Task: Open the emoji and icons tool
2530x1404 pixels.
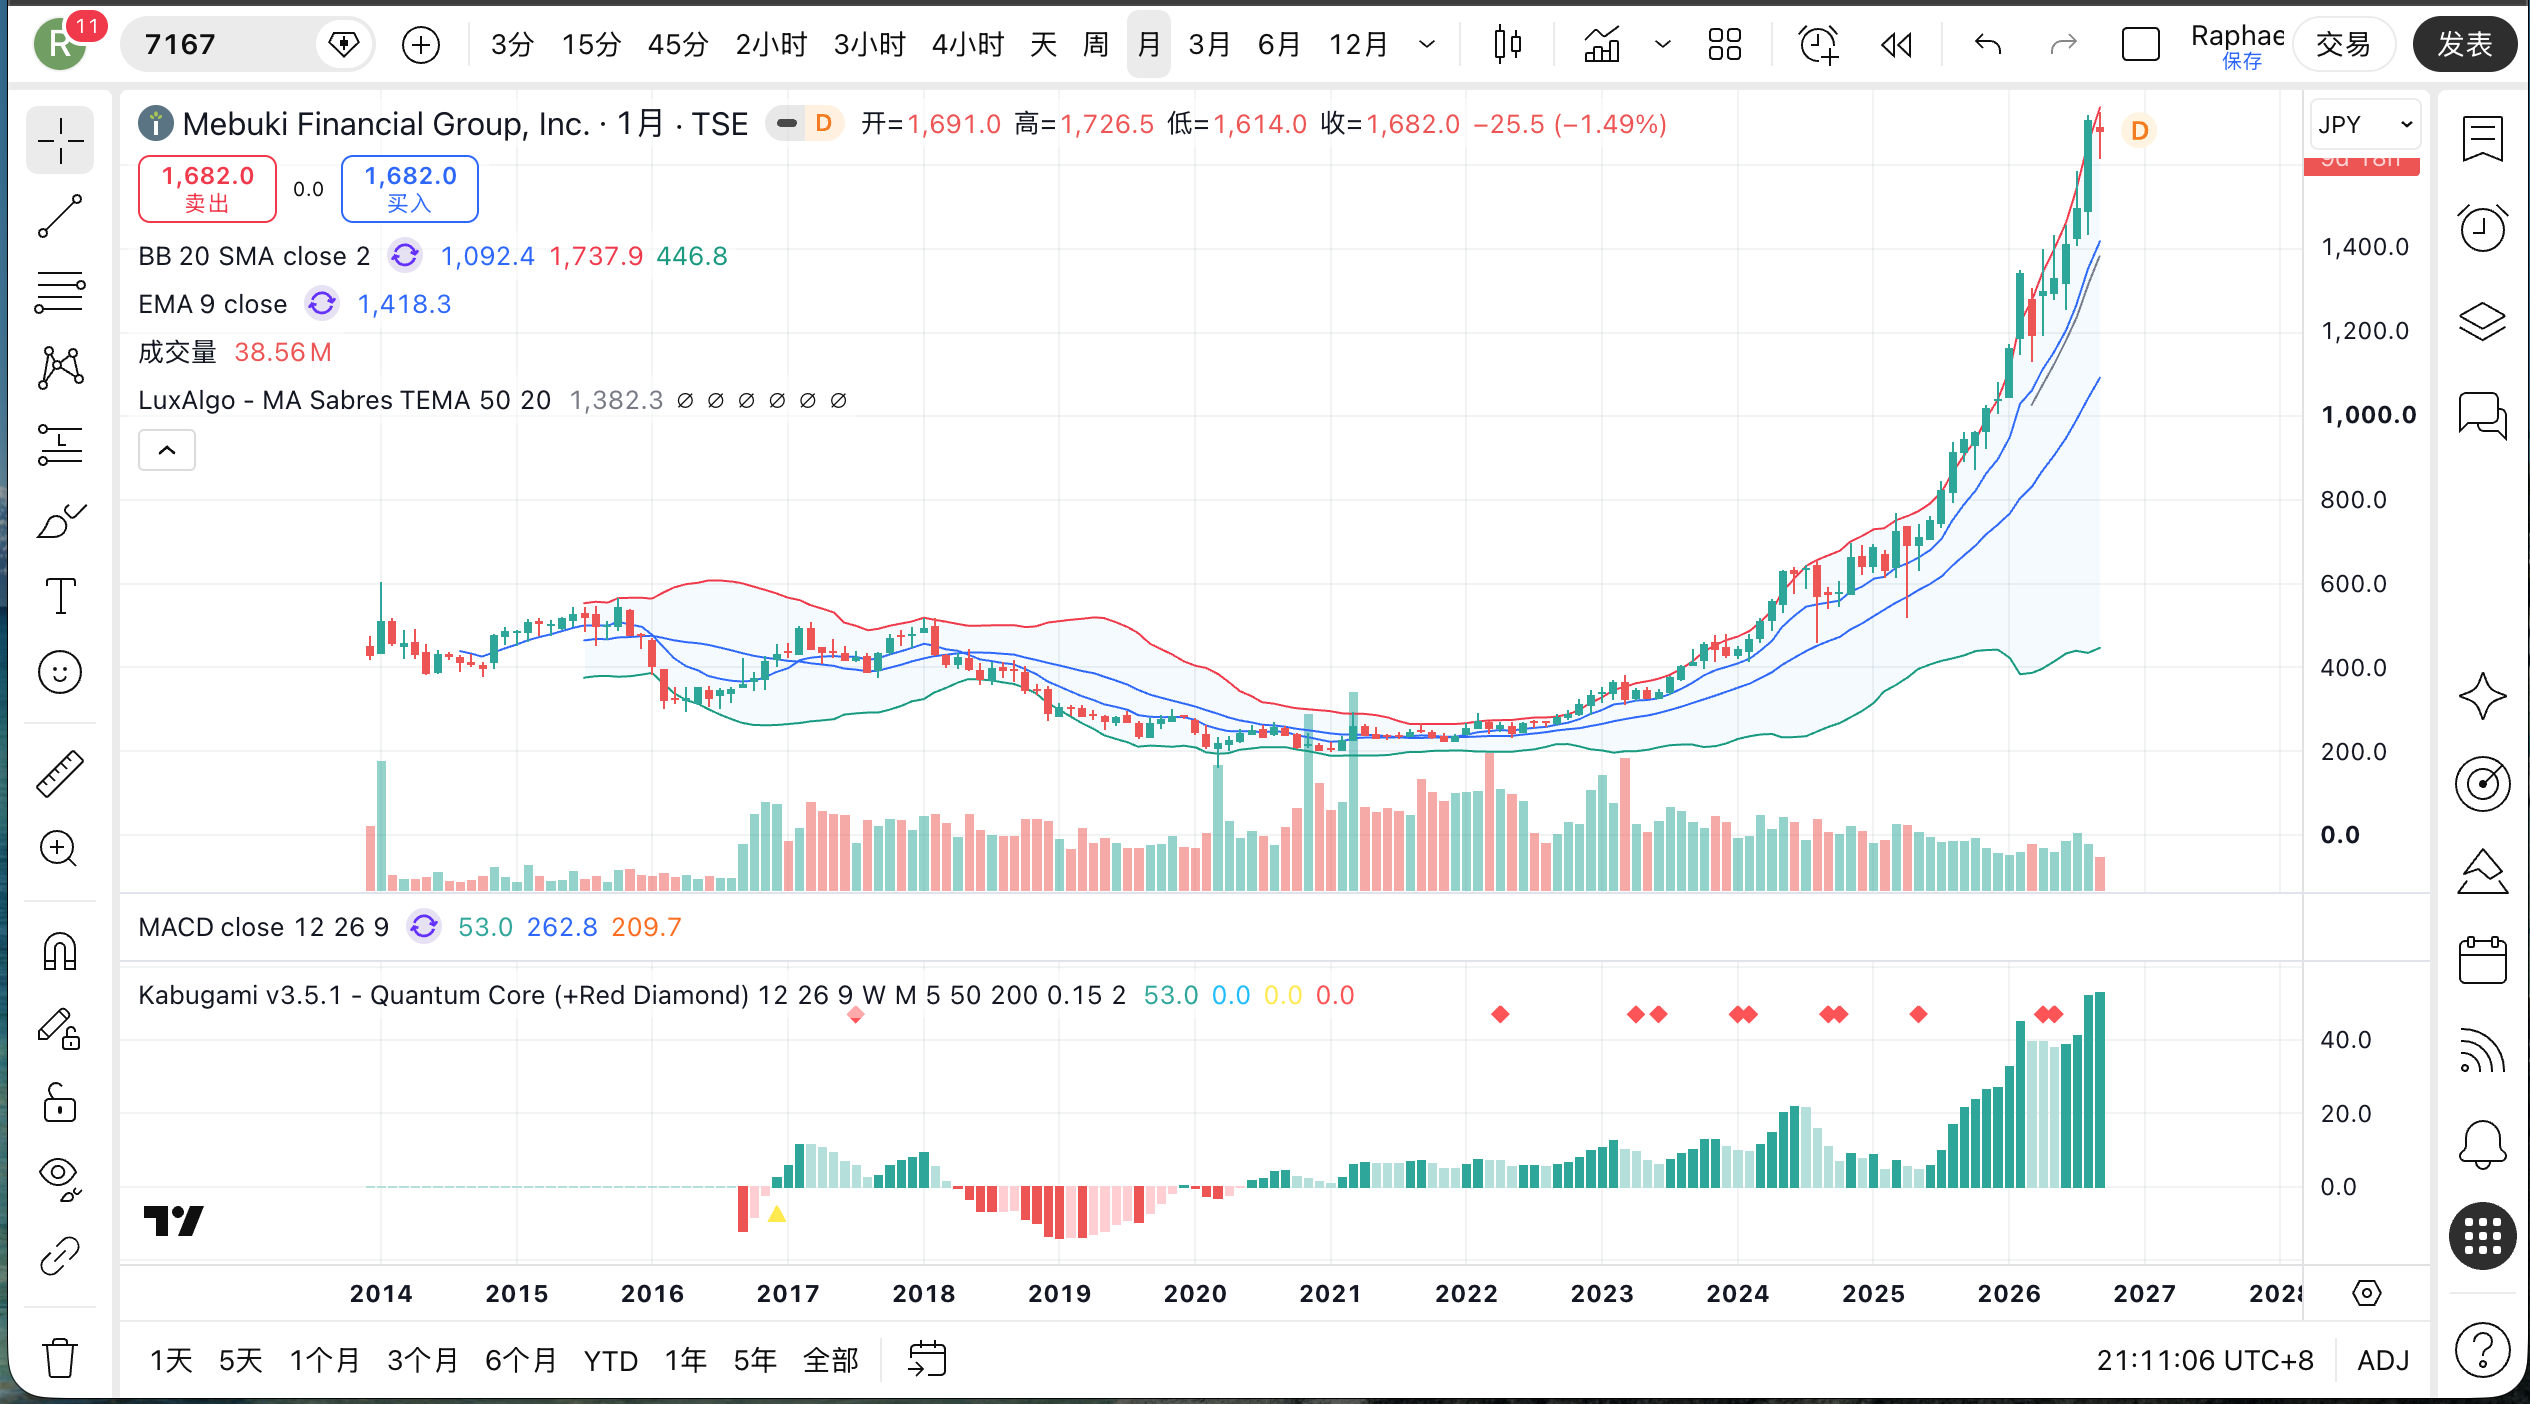Action: click(60, 672)
